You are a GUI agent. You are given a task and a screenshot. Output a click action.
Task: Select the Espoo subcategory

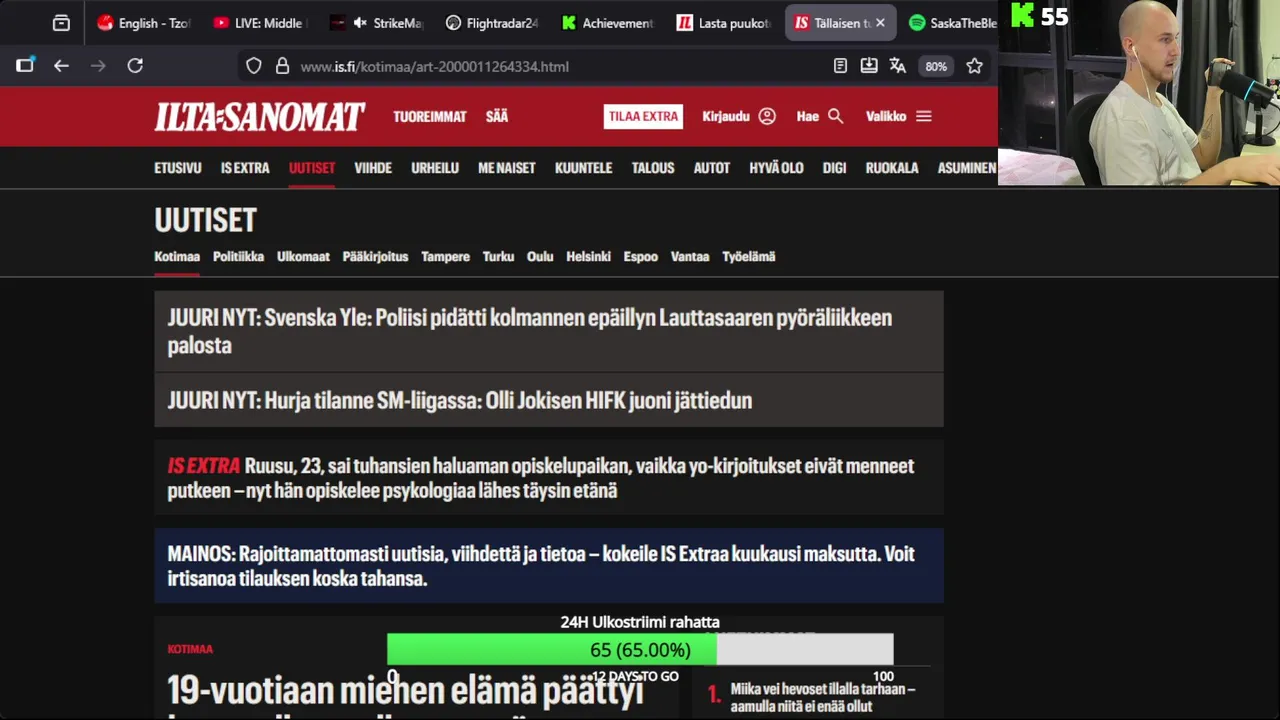pyautogui.click(x=641, y=256)
